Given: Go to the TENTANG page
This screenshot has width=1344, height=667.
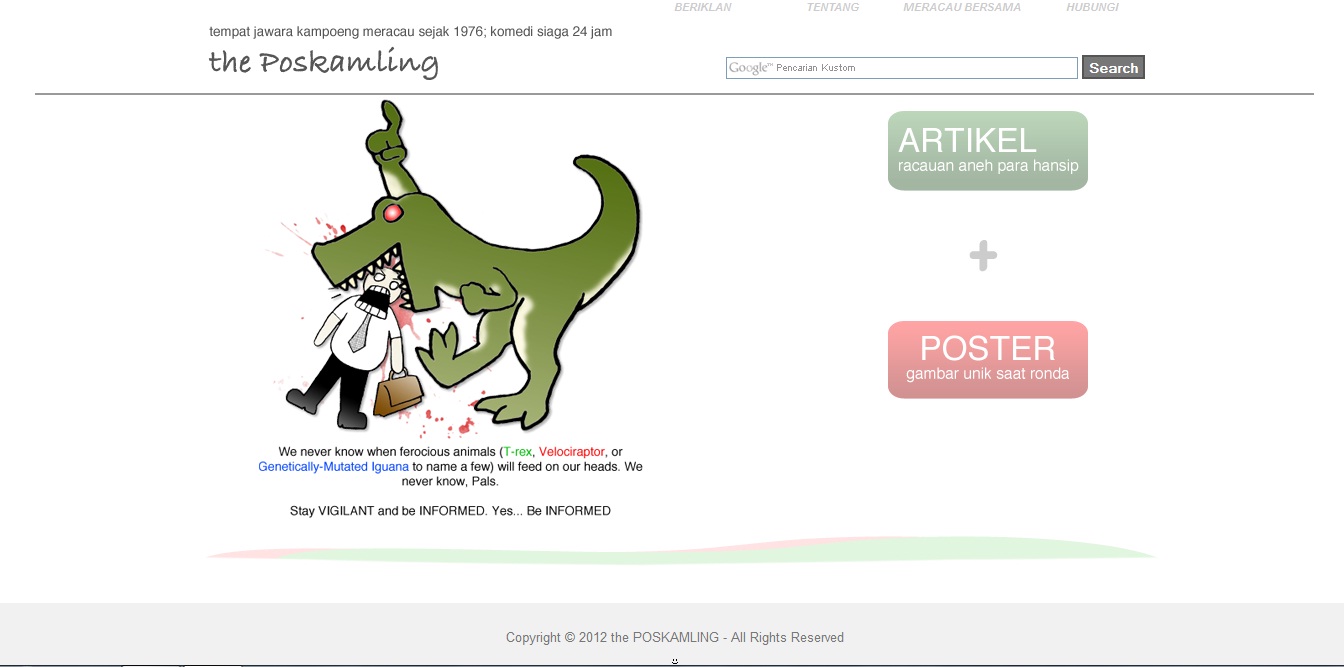Looking at the screenshot, I should pyautogui.click(x=832, y=7).
